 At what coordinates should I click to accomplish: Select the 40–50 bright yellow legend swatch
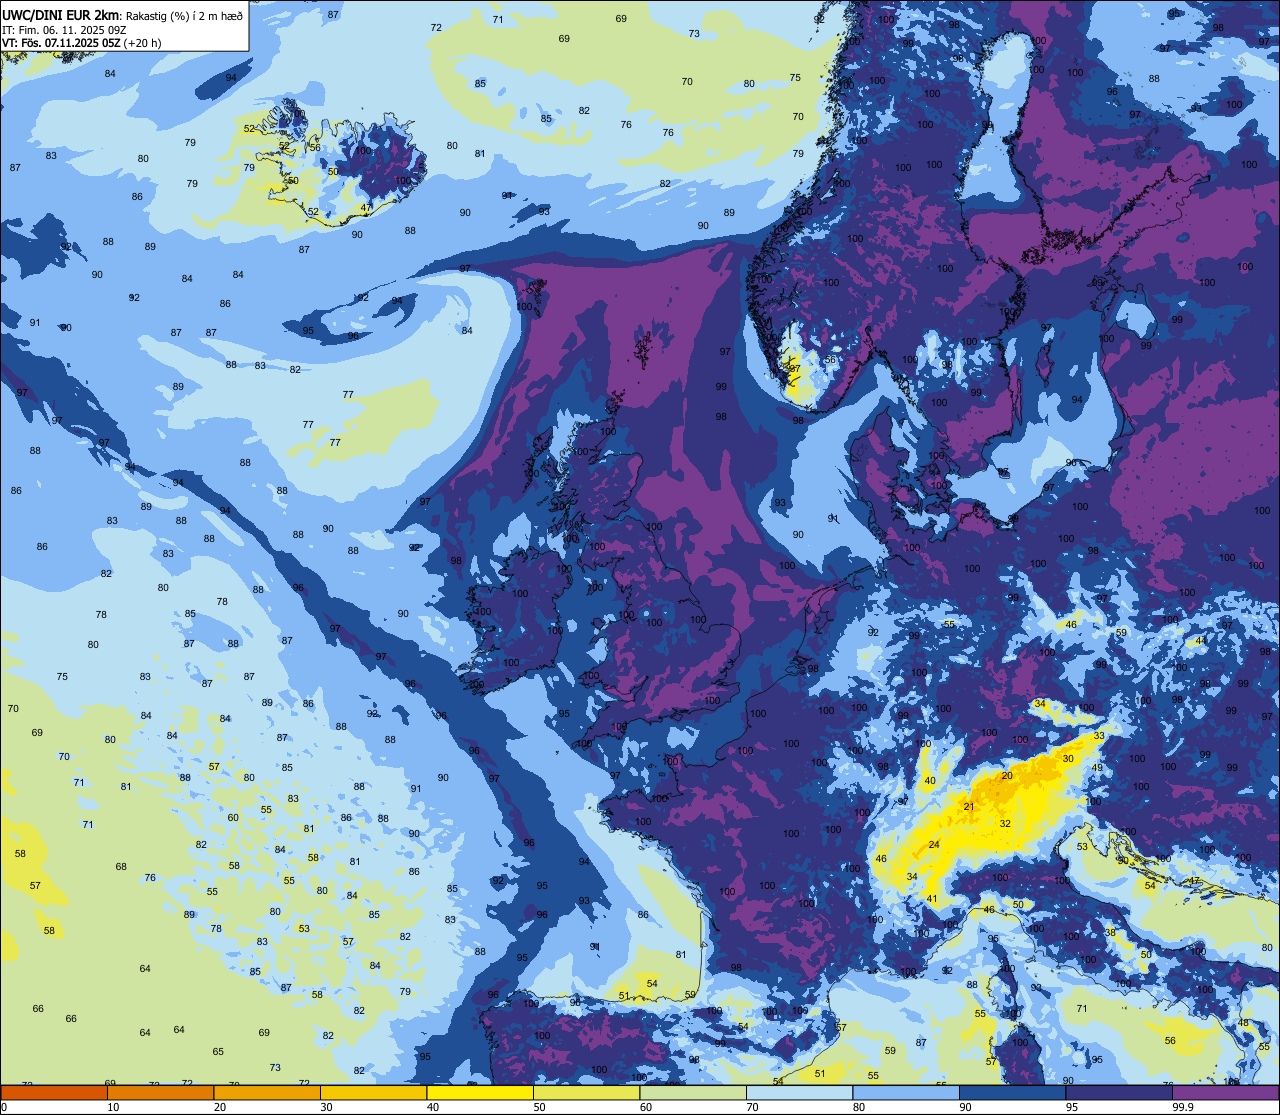480,1093
